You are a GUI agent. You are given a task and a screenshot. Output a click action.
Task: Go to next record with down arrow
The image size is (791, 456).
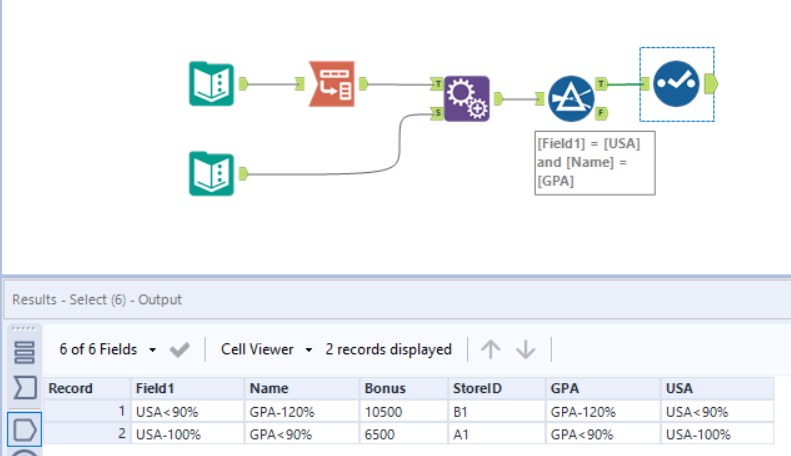(526, 349)
